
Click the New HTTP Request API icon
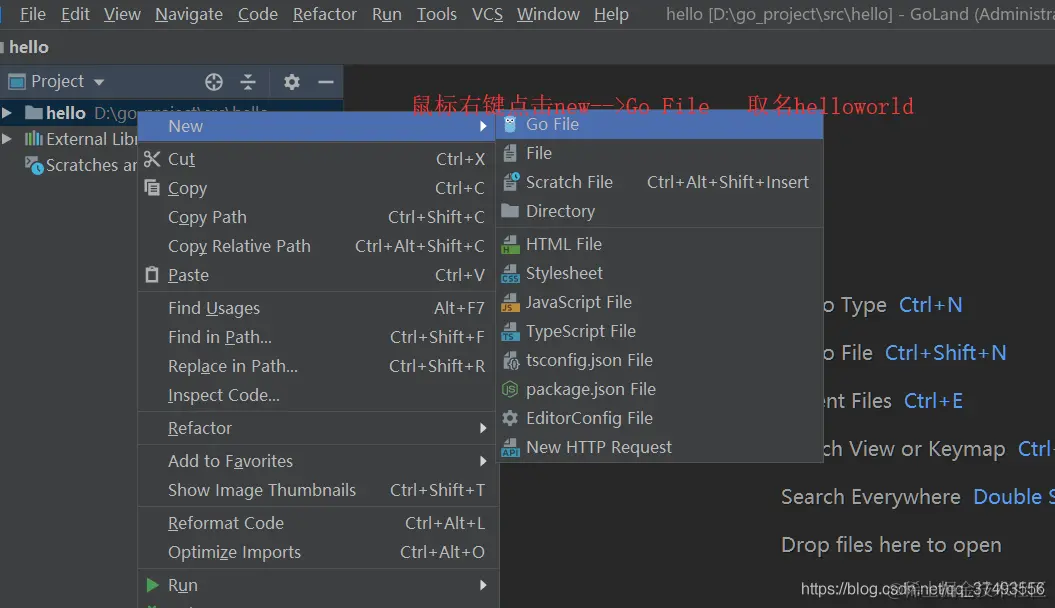pos(511,447)
